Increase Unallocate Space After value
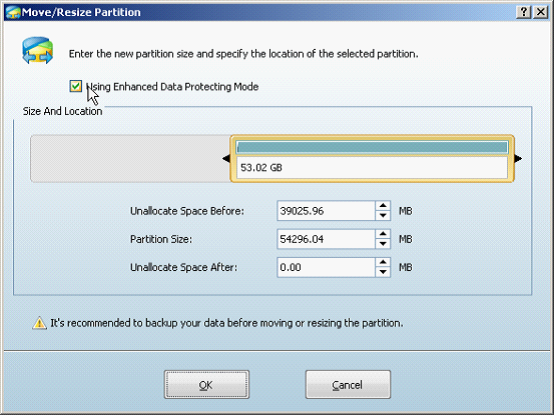The image size is (554, 416). (383, 262)
